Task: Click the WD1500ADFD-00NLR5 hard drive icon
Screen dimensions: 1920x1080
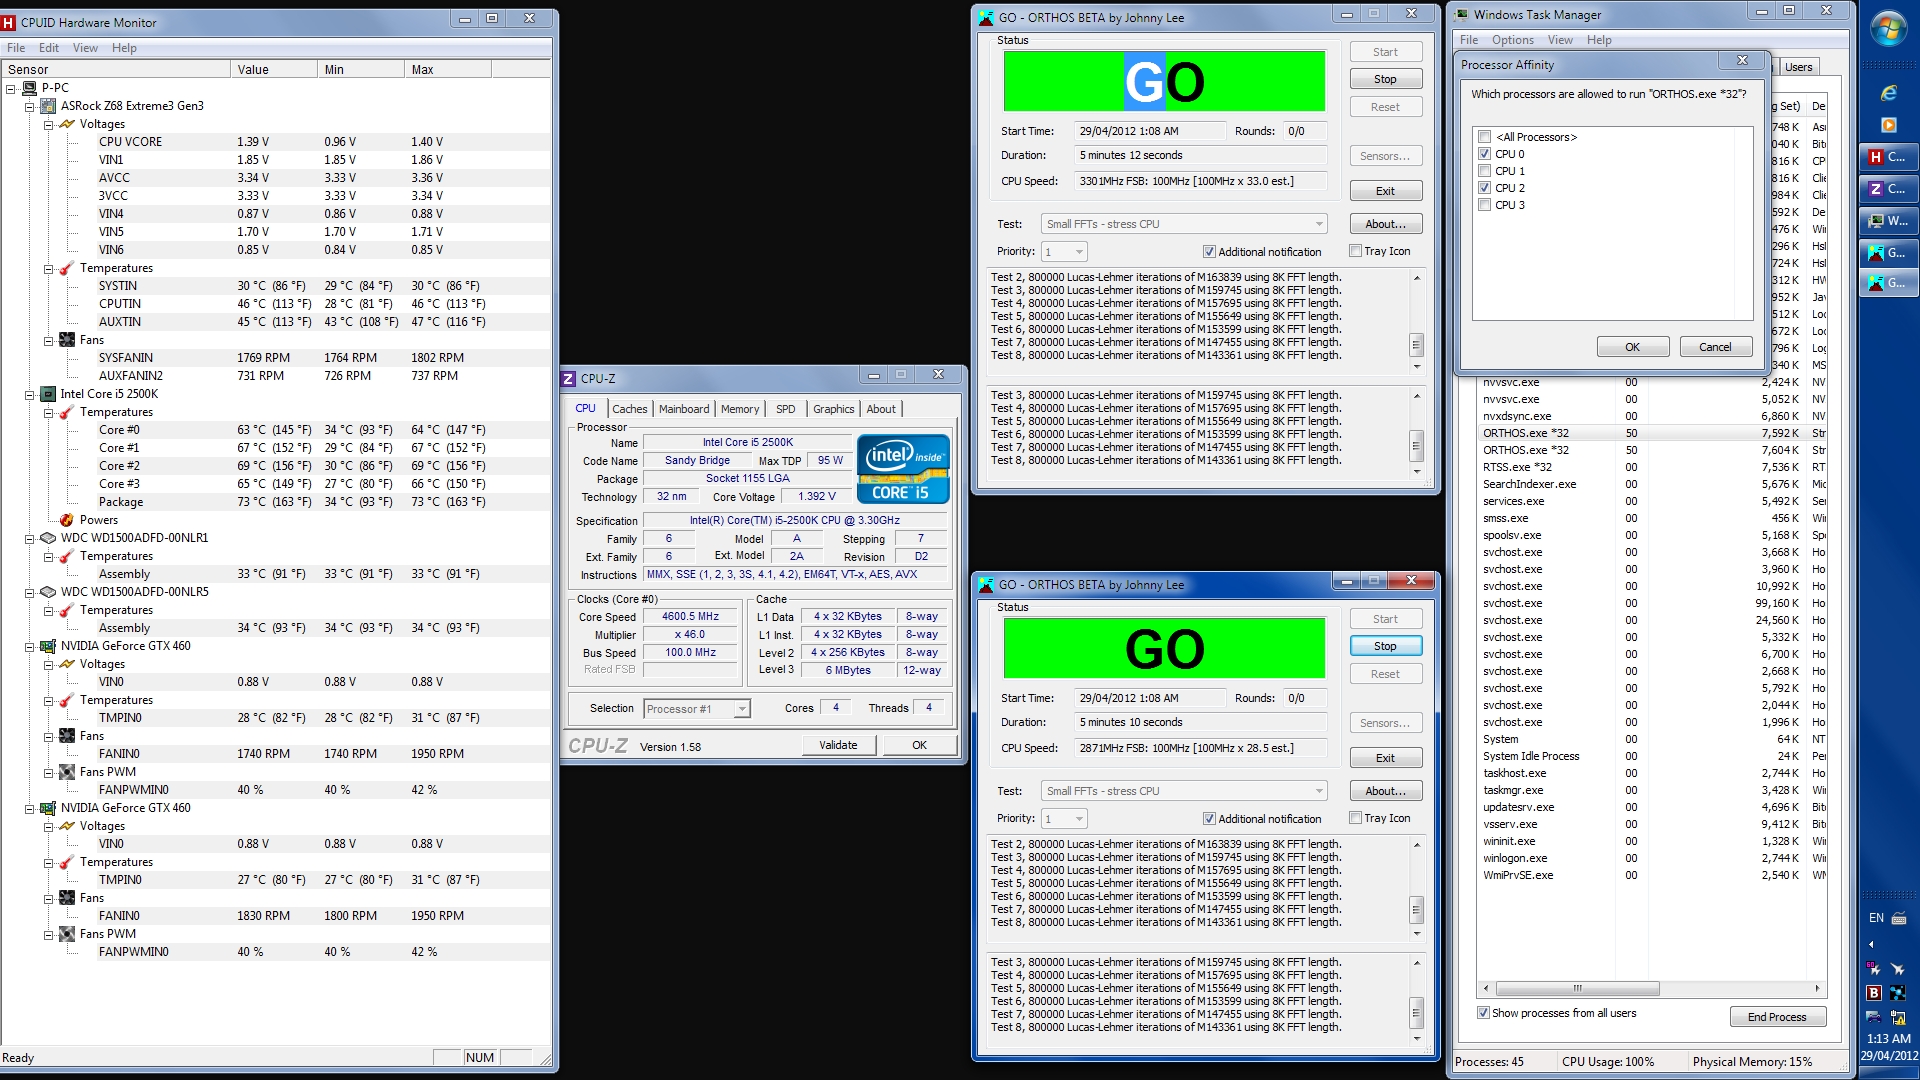Action: pyautogui.click(x=48, y=592)
